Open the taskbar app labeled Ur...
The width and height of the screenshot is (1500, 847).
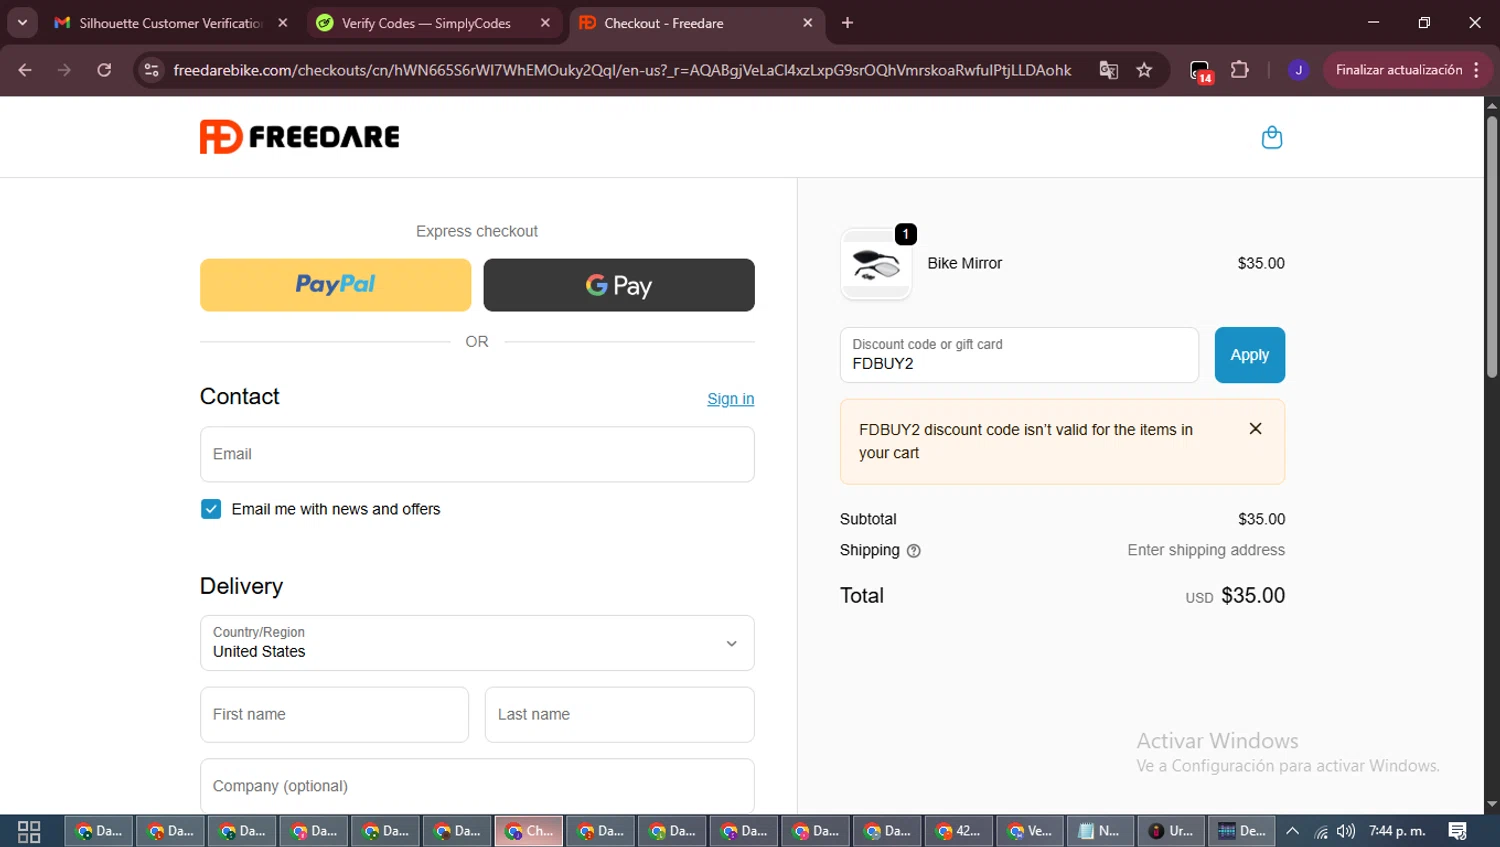(1170, 831)
